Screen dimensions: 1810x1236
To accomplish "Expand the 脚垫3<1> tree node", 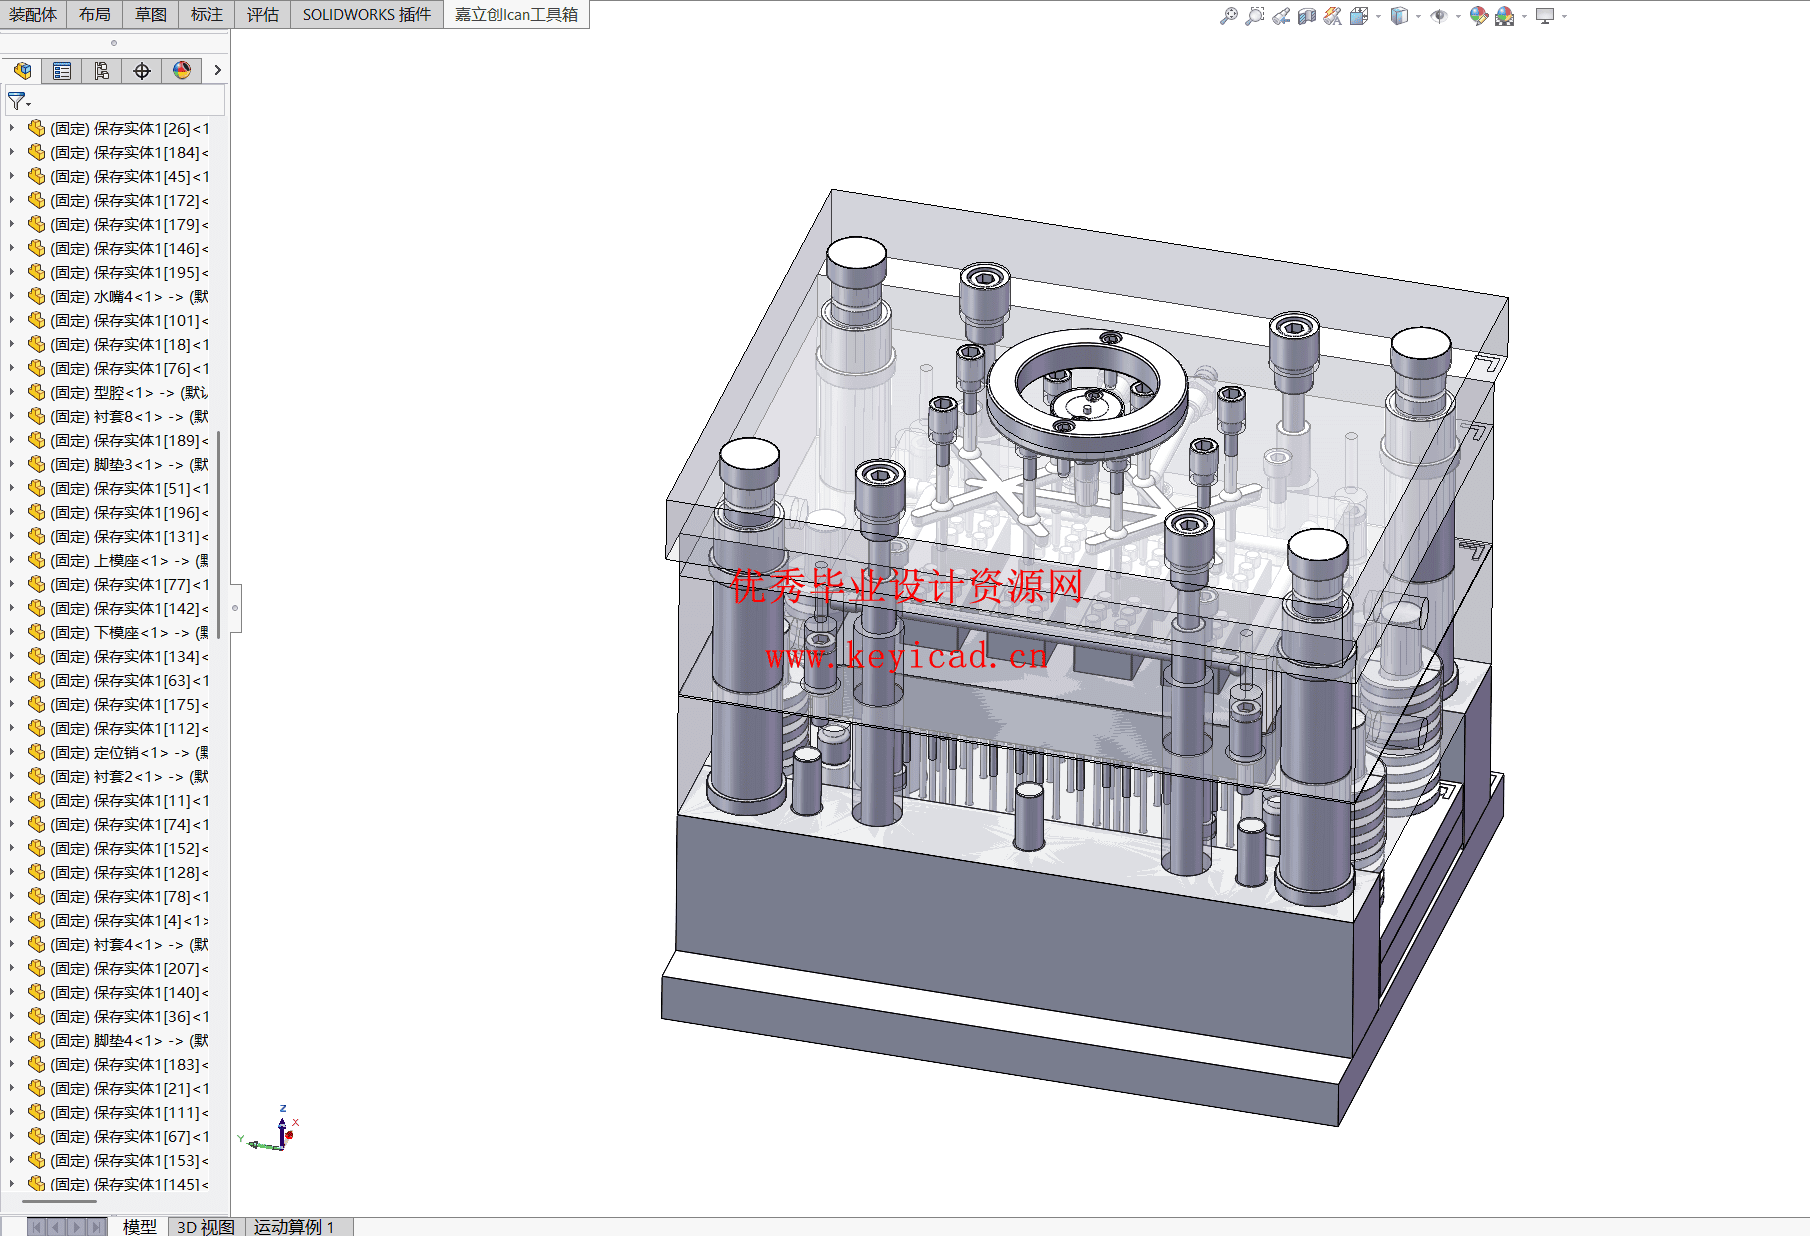I will 11,464.
